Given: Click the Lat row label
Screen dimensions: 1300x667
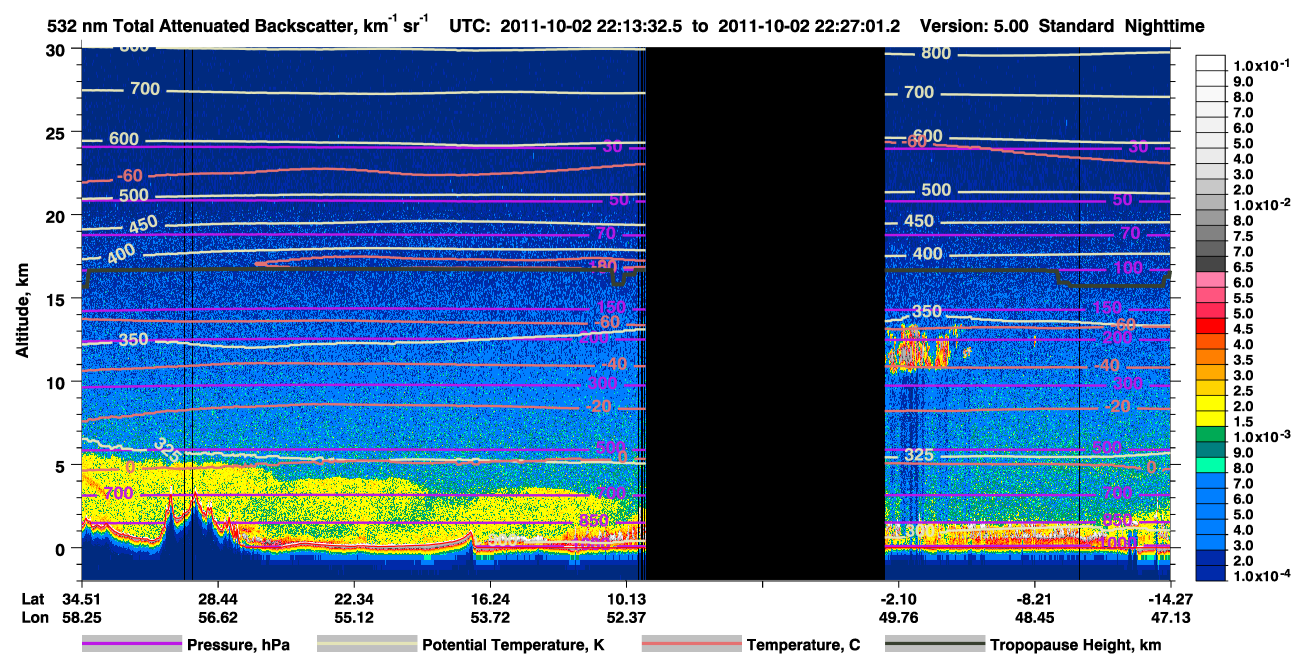Looking at the screenshot, I should tap(33, 599).
